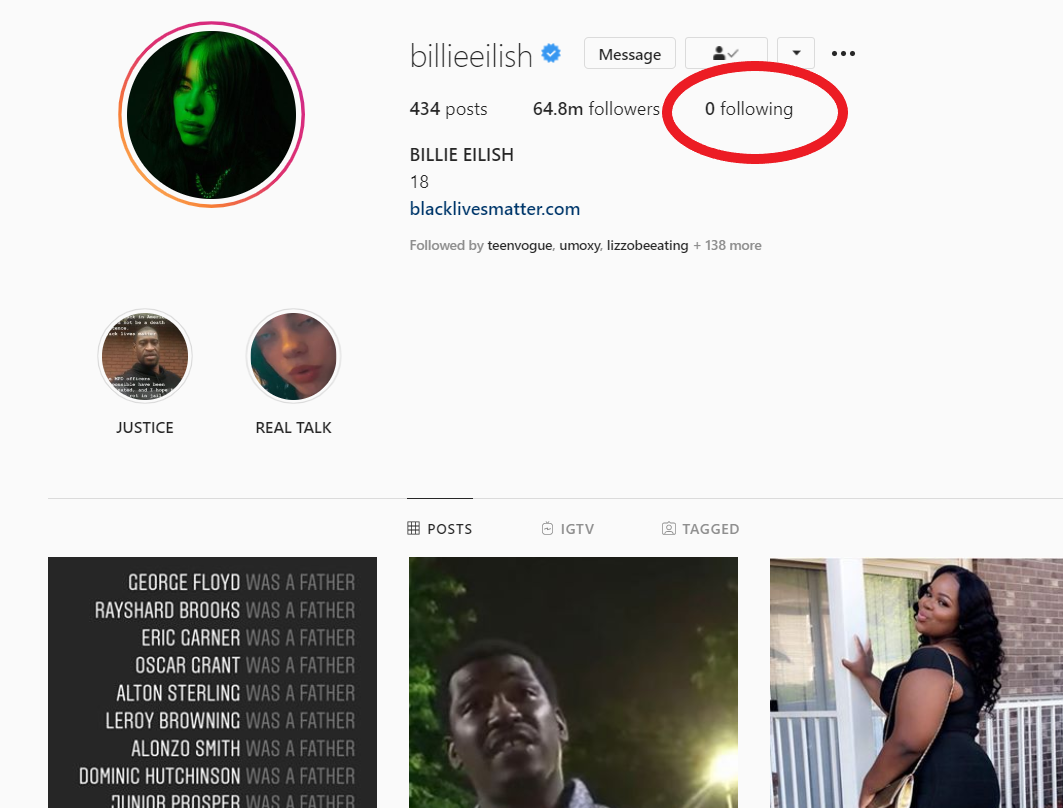
Task: Click the Message button
Action: tap(630, 54)
